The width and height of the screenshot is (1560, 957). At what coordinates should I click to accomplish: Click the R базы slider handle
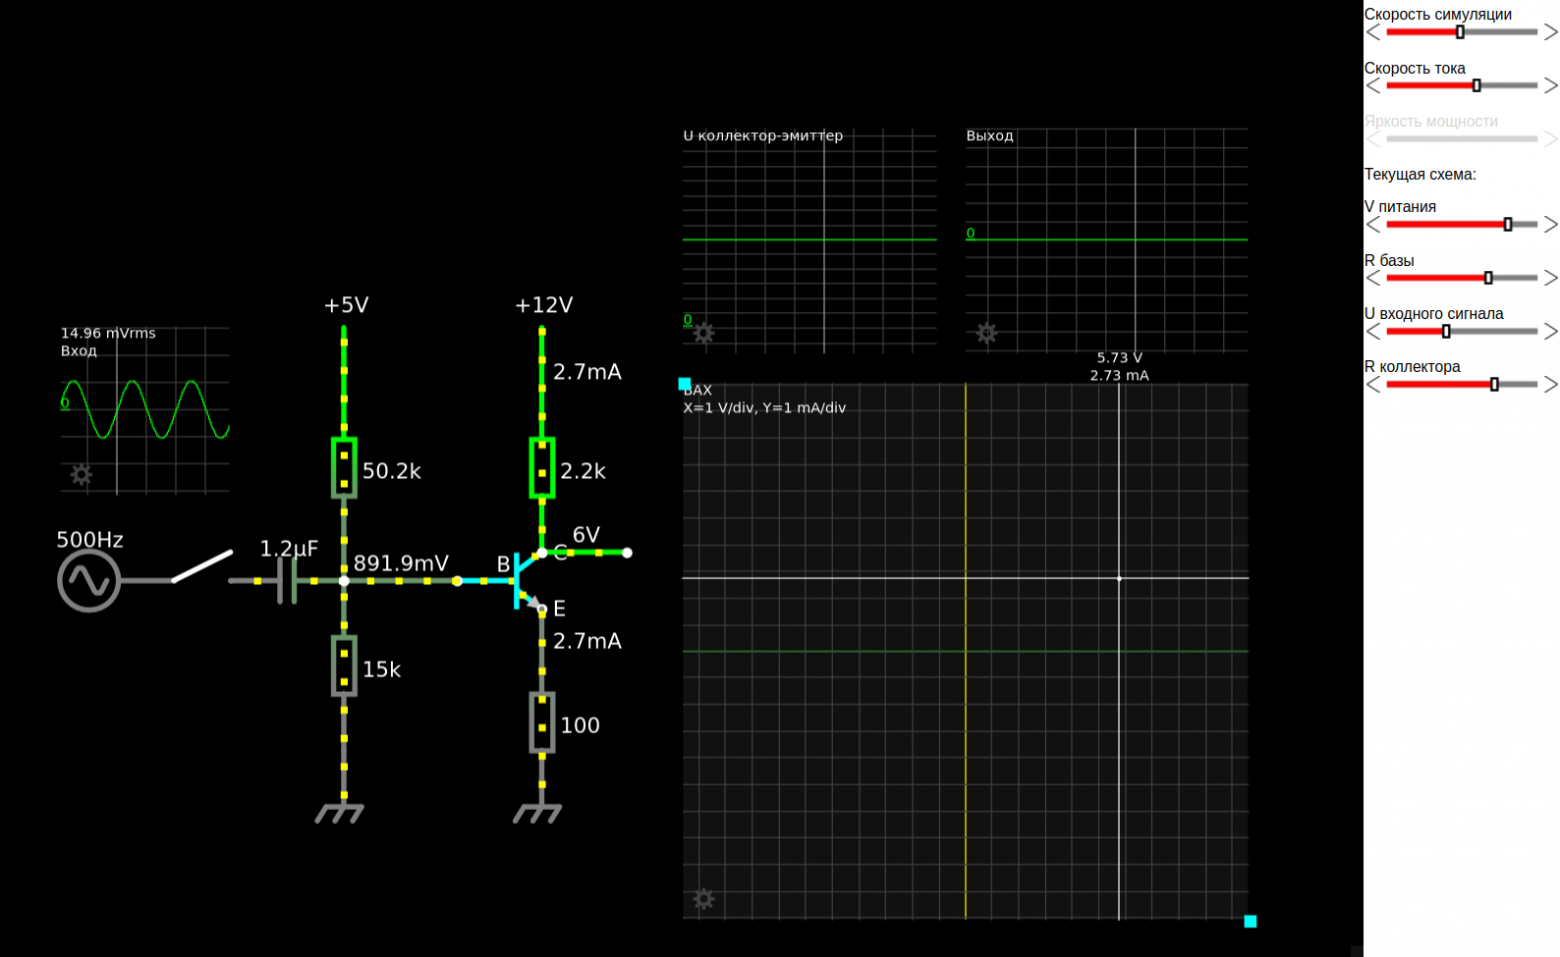(1488, 278)
